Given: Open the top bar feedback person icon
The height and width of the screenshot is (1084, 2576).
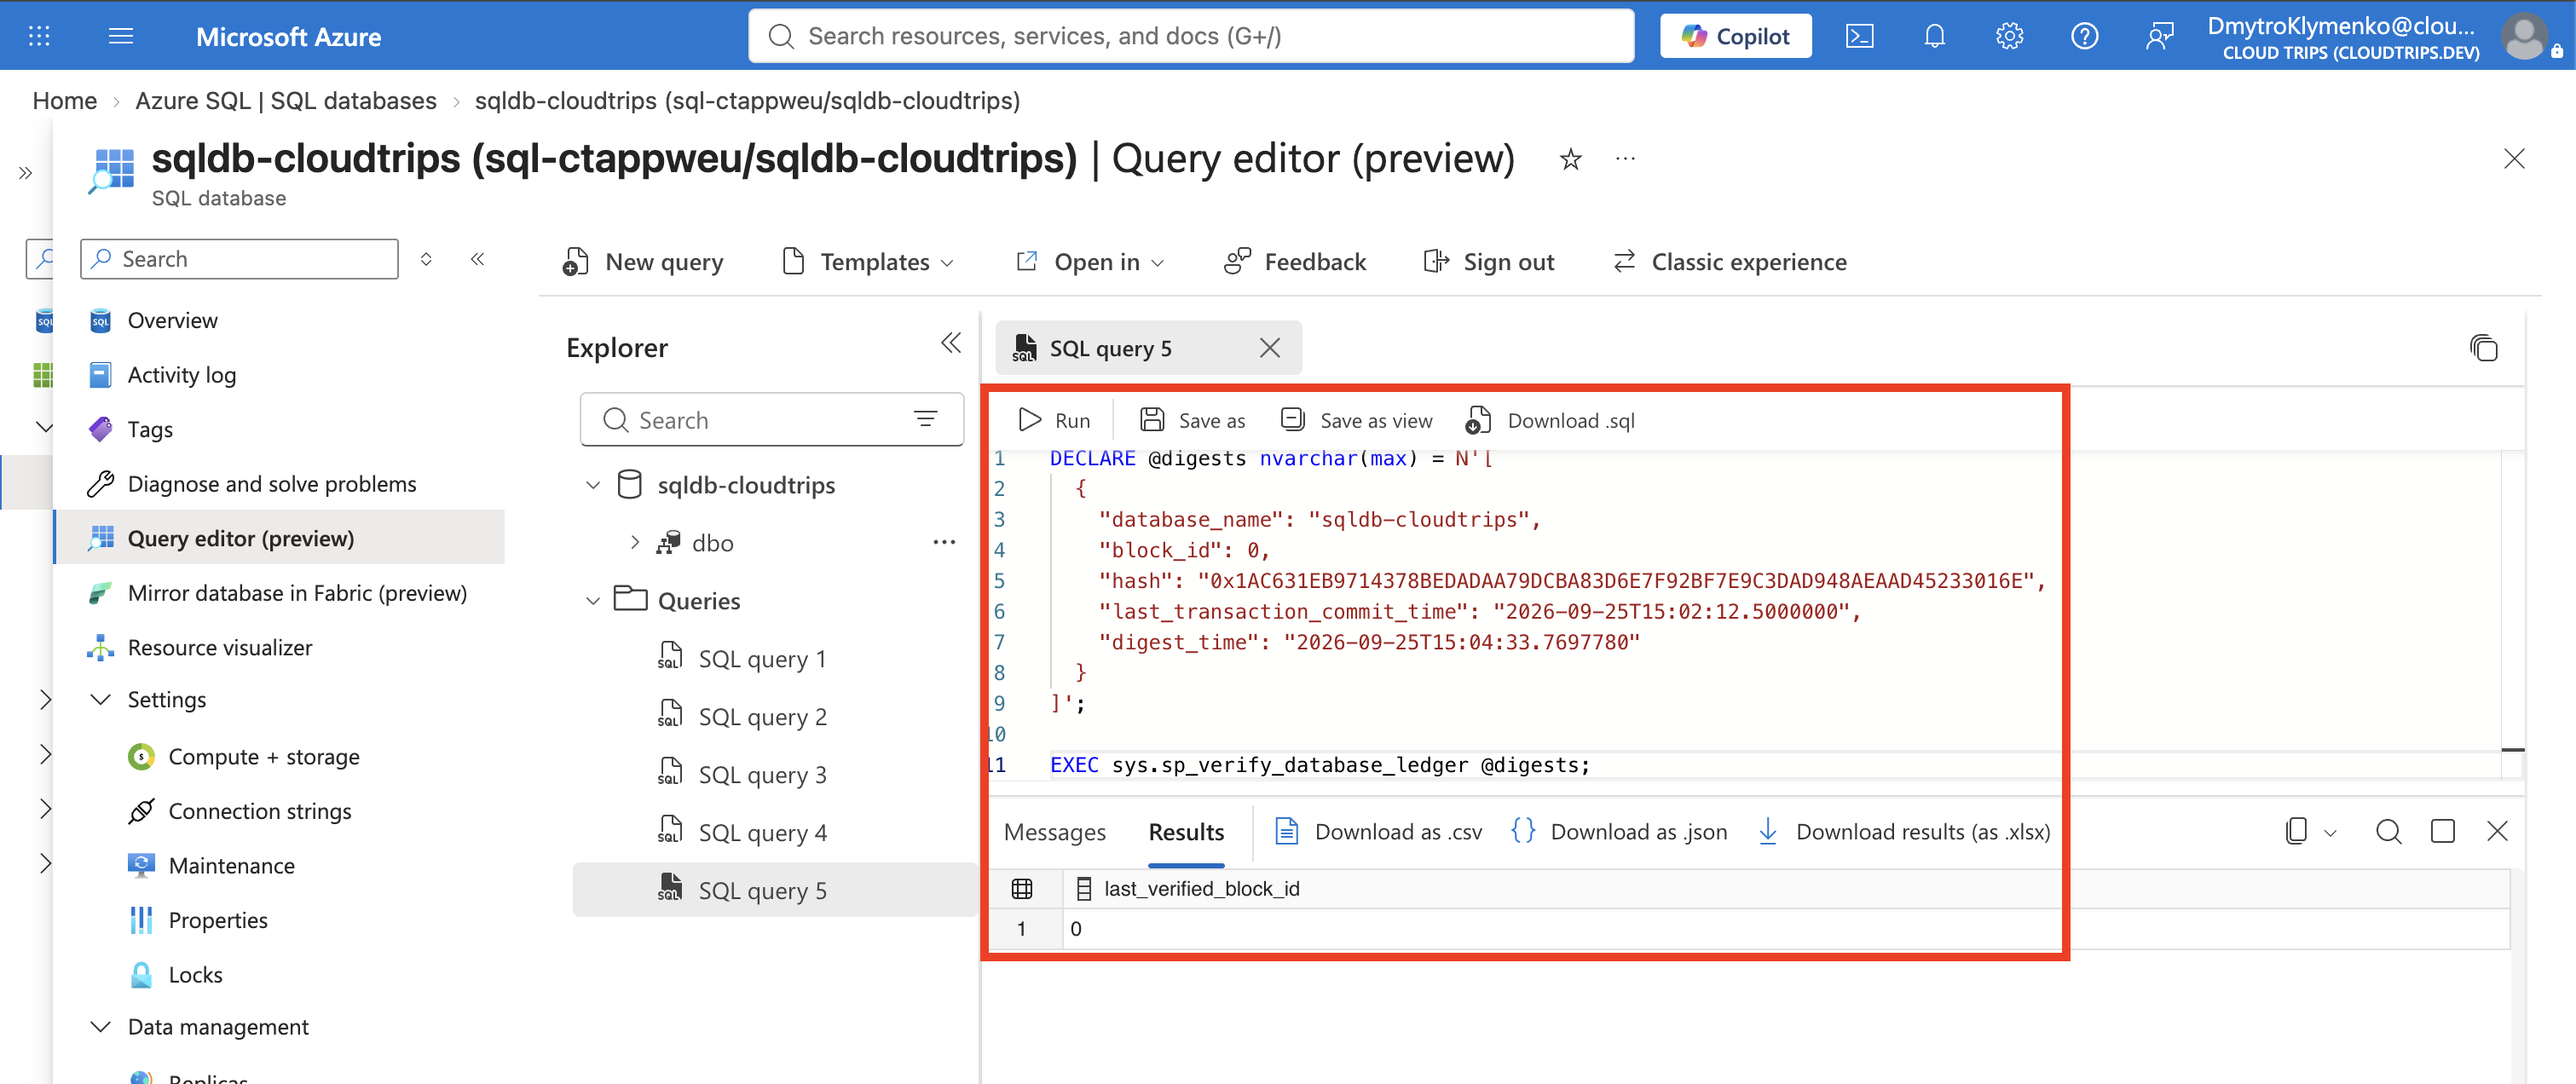Looking at the screenshot, I should pyautogui.click(x=2159, y=36).
